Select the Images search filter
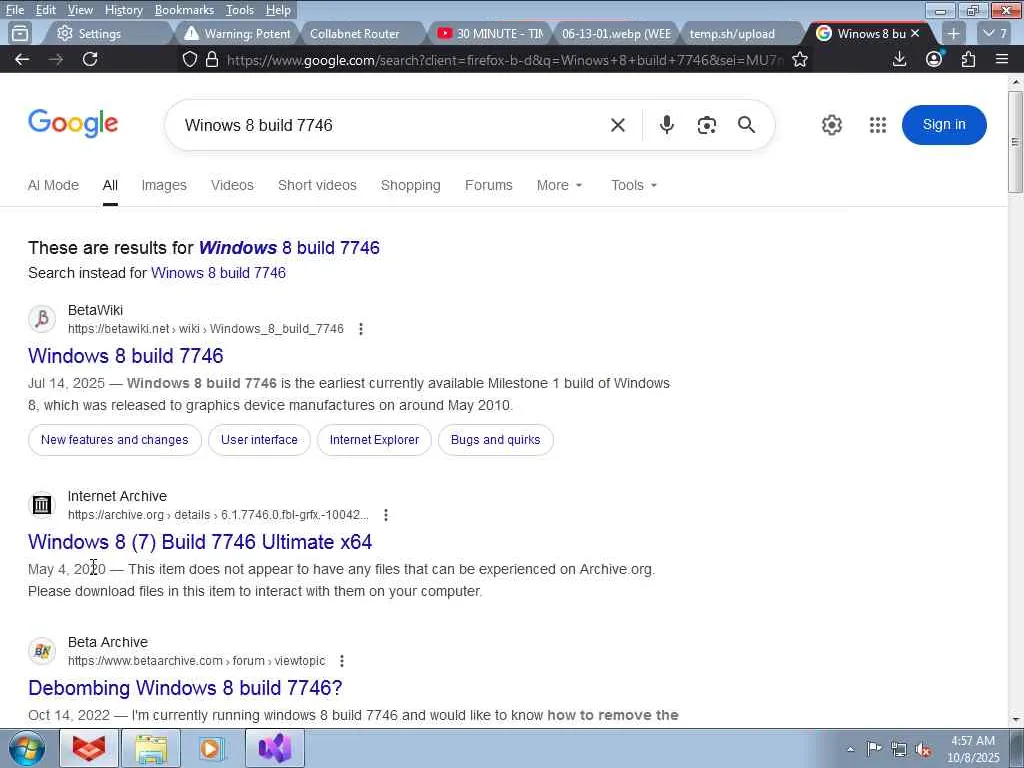 coord(164,185)
